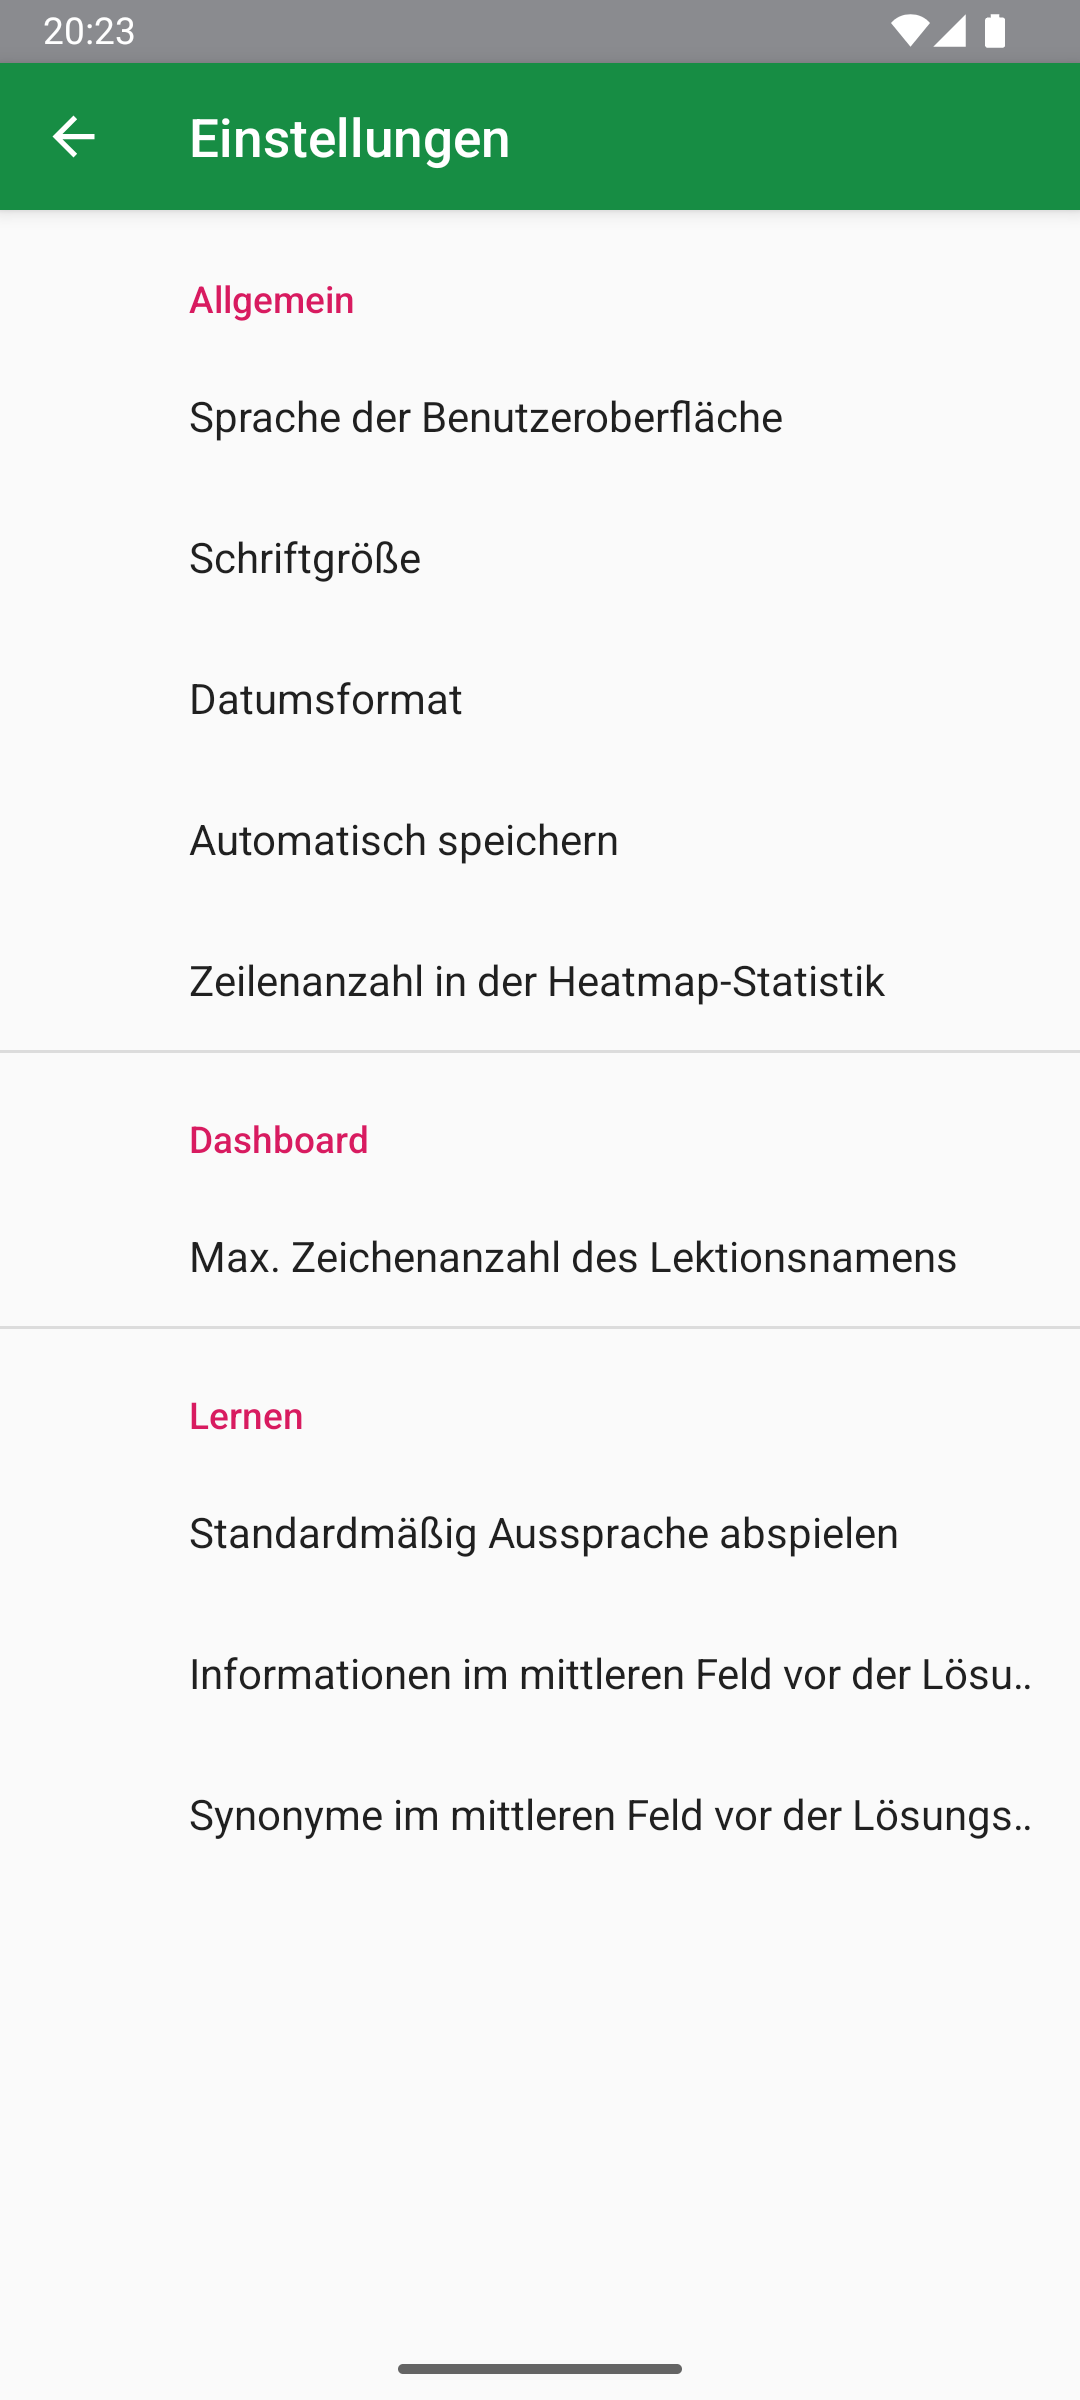Tap the back arrow in toolbar
Screen dimensions: 1080x2400
(73, 137)
